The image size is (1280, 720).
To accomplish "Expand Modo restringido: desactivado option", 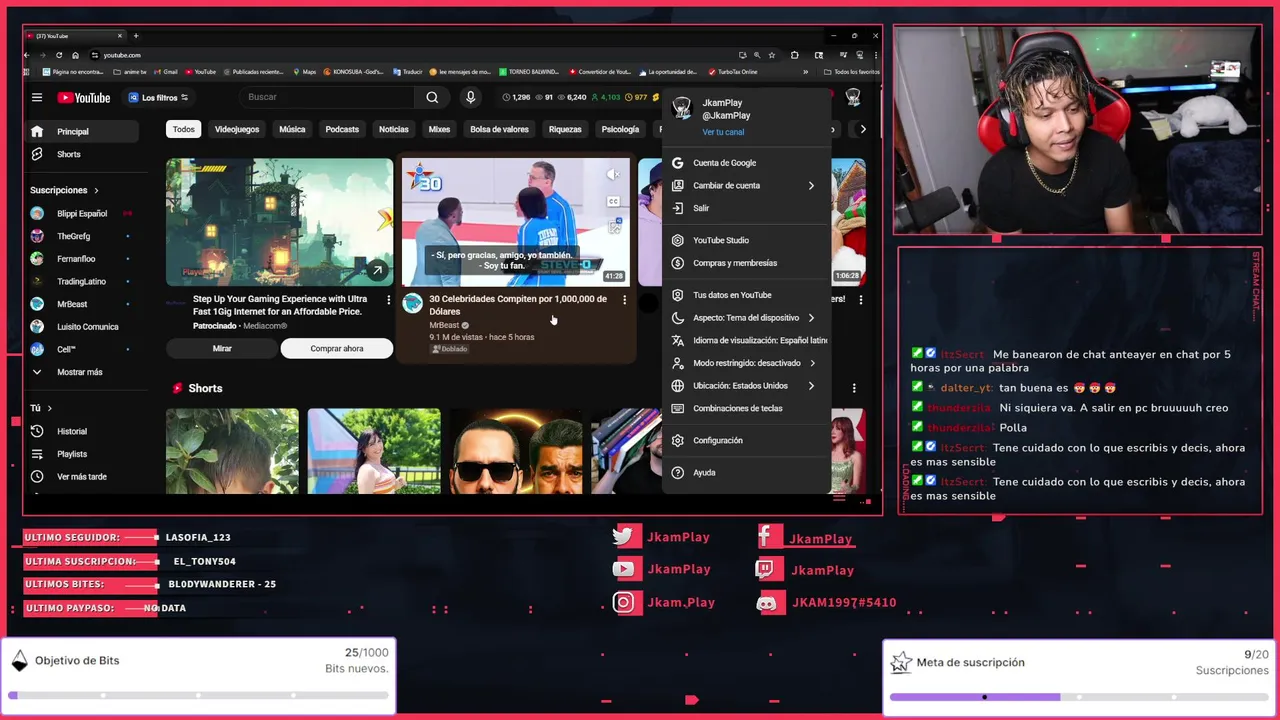I will [746, 363].
